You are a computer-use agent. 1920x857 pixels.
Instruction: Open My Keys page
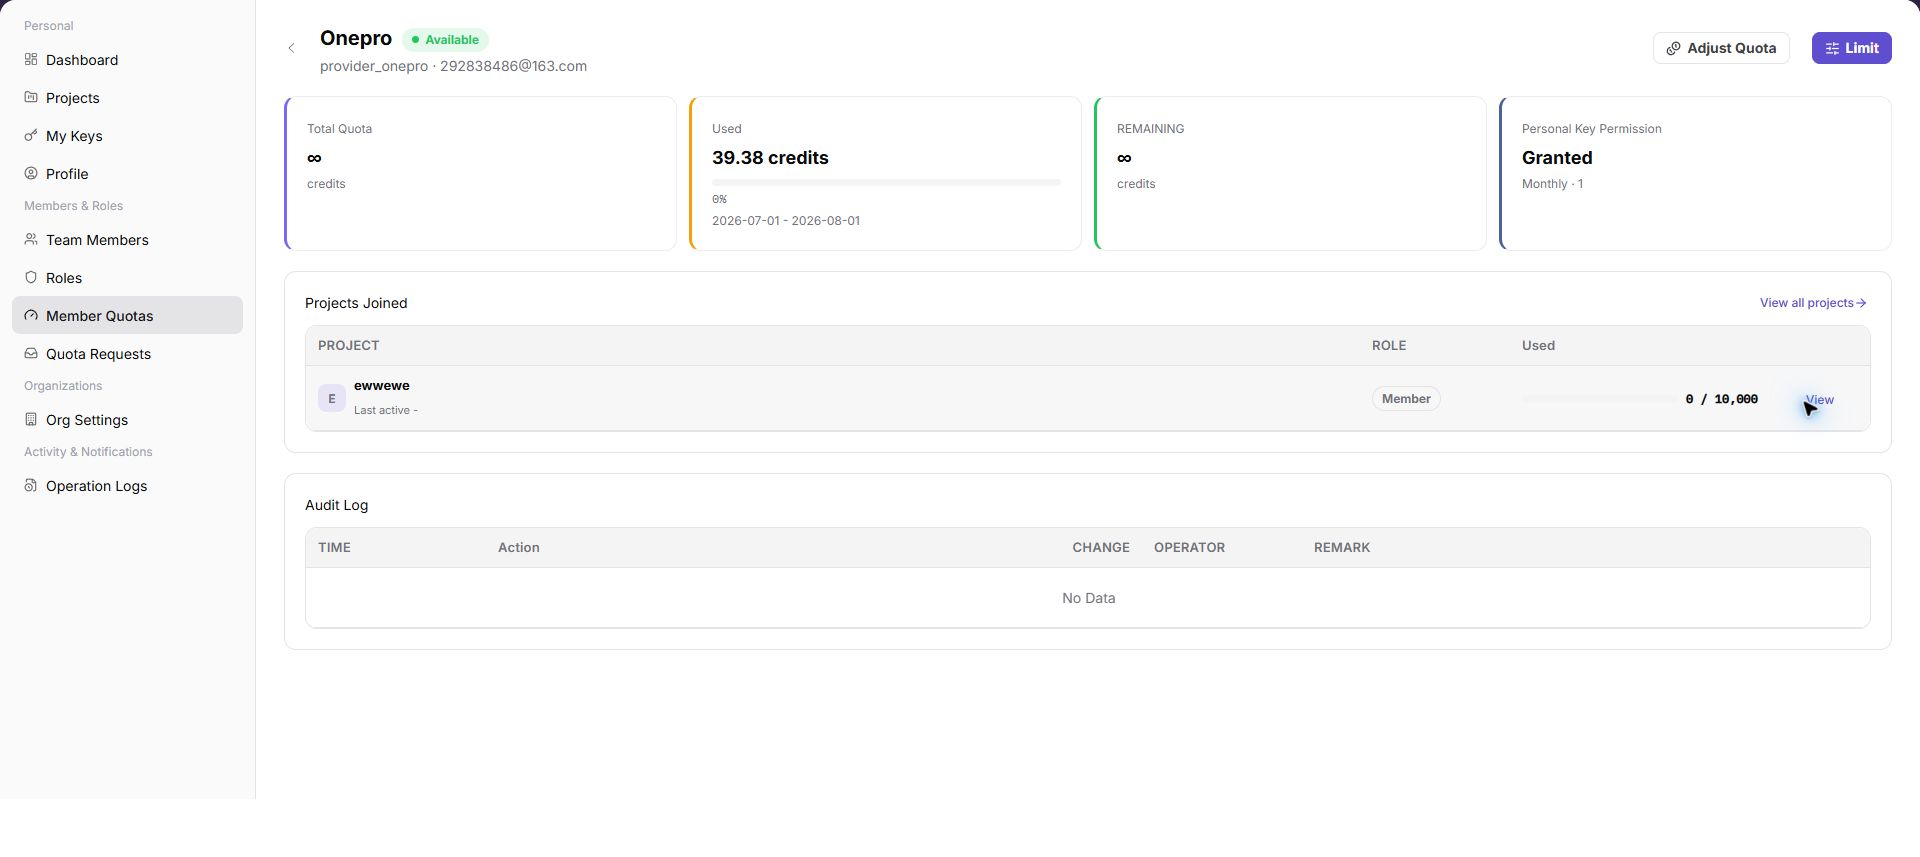[x=127, y=136]
